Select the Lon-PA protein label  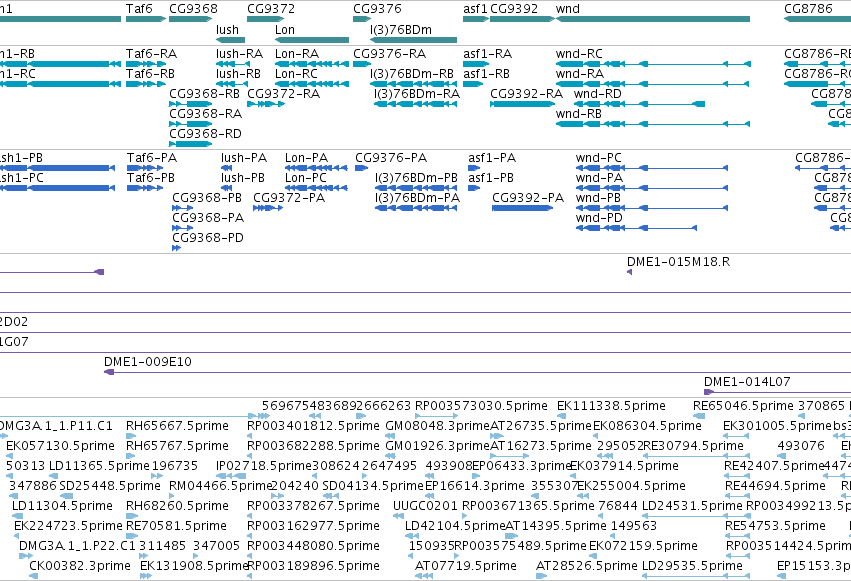307,158
